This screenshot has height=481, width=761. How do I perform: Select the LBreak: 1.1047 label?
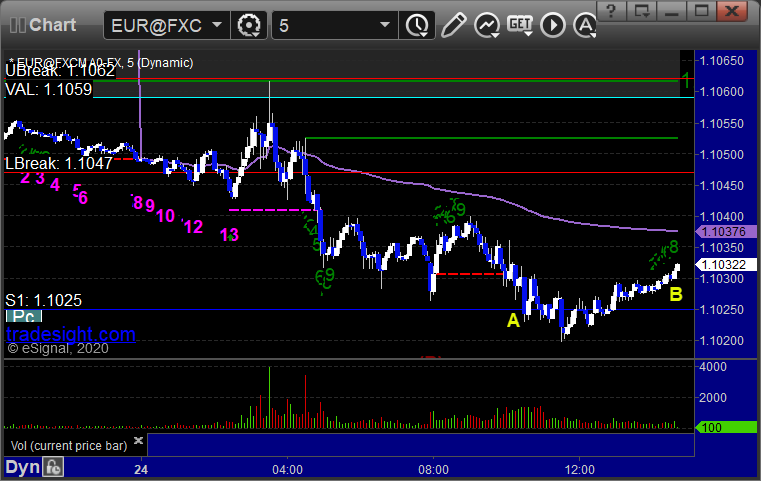[59, 164]
